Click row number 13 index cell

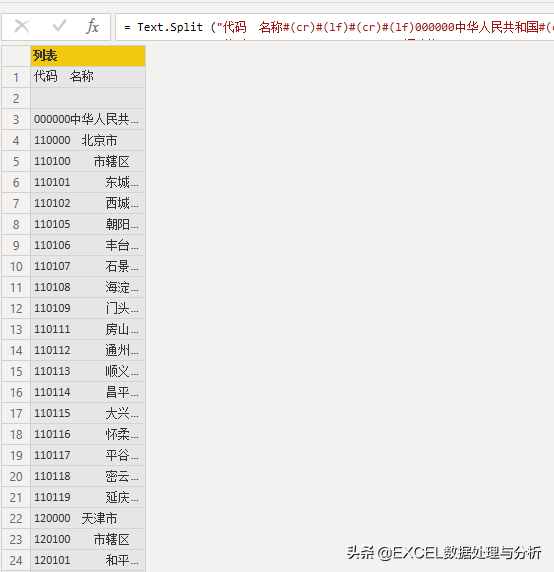coord(16,329)
